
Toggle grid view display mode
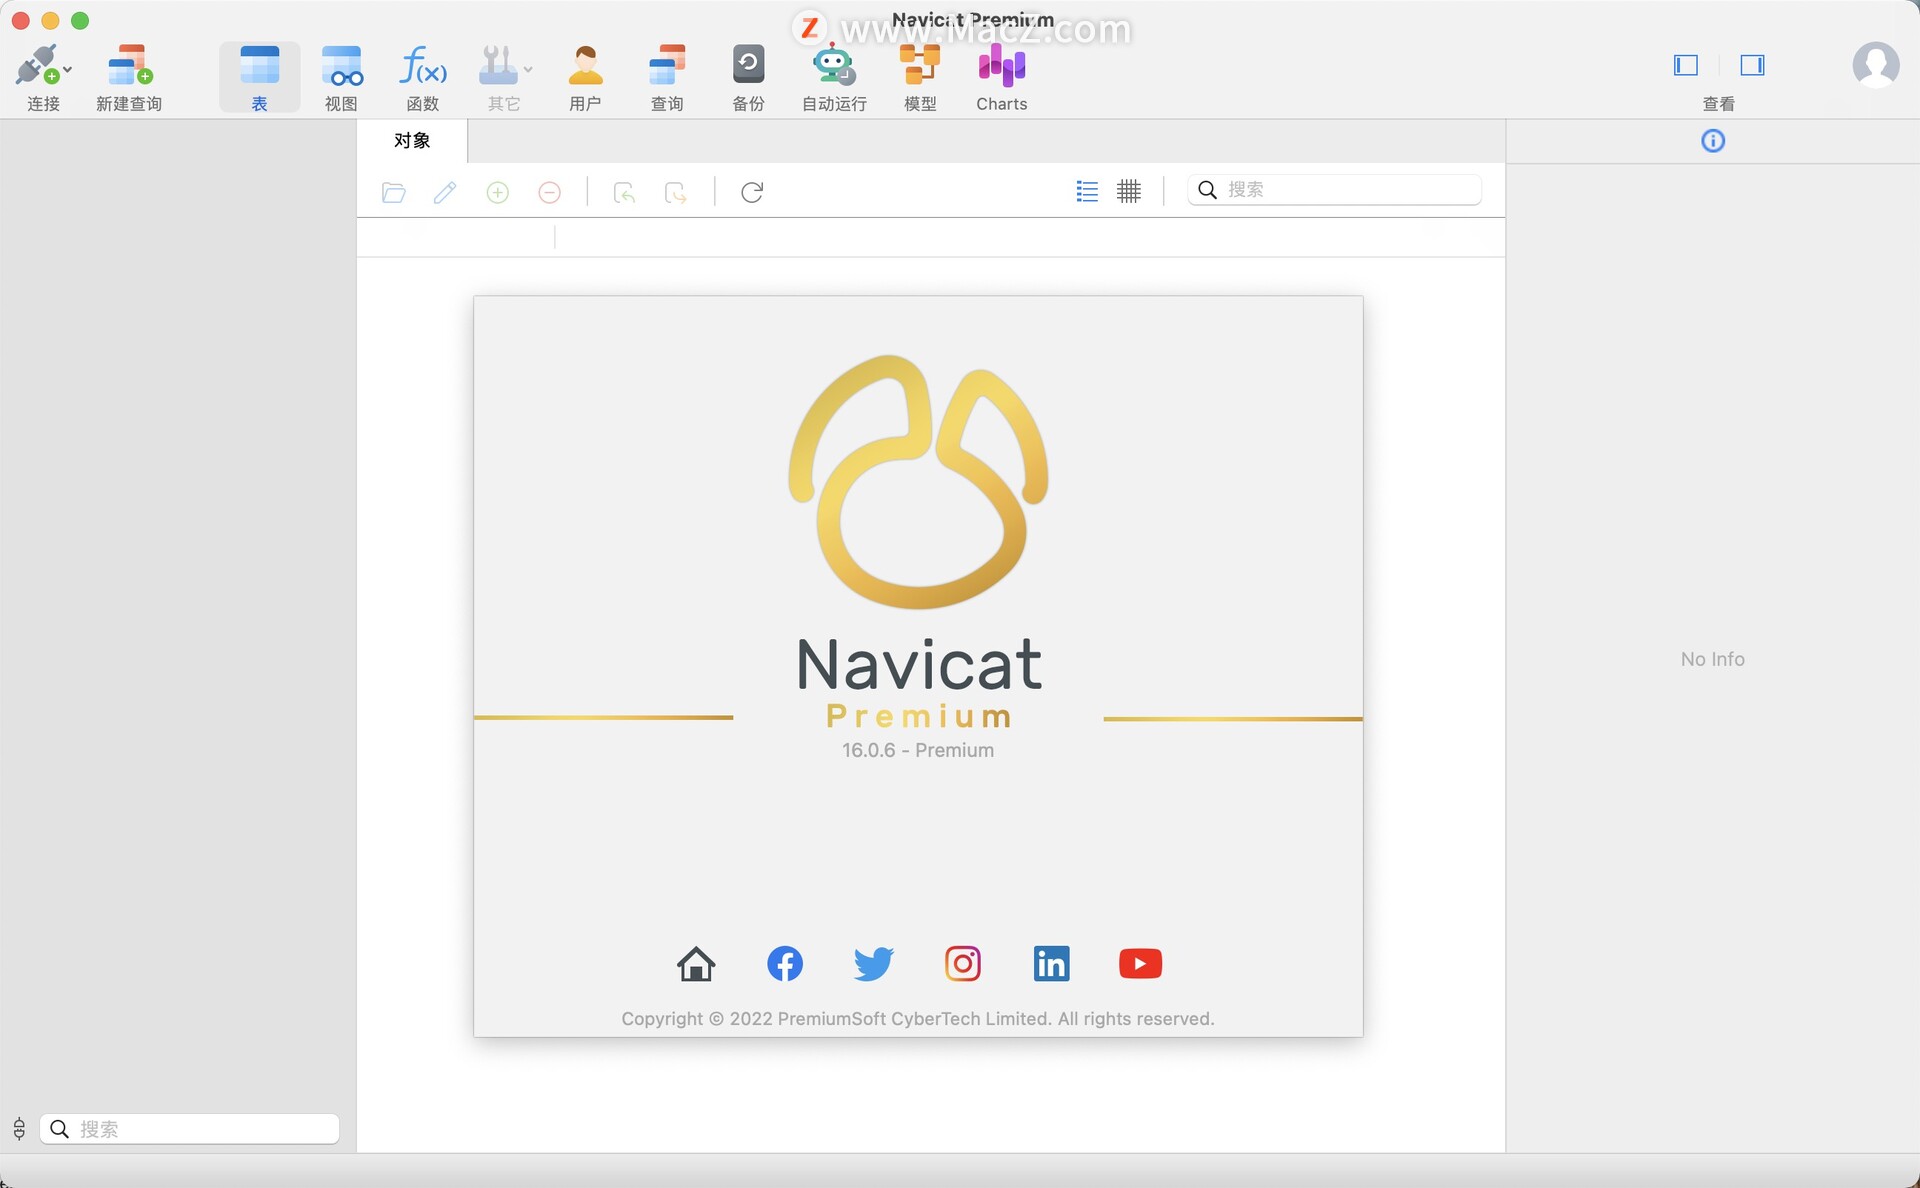coord(1129,189)
